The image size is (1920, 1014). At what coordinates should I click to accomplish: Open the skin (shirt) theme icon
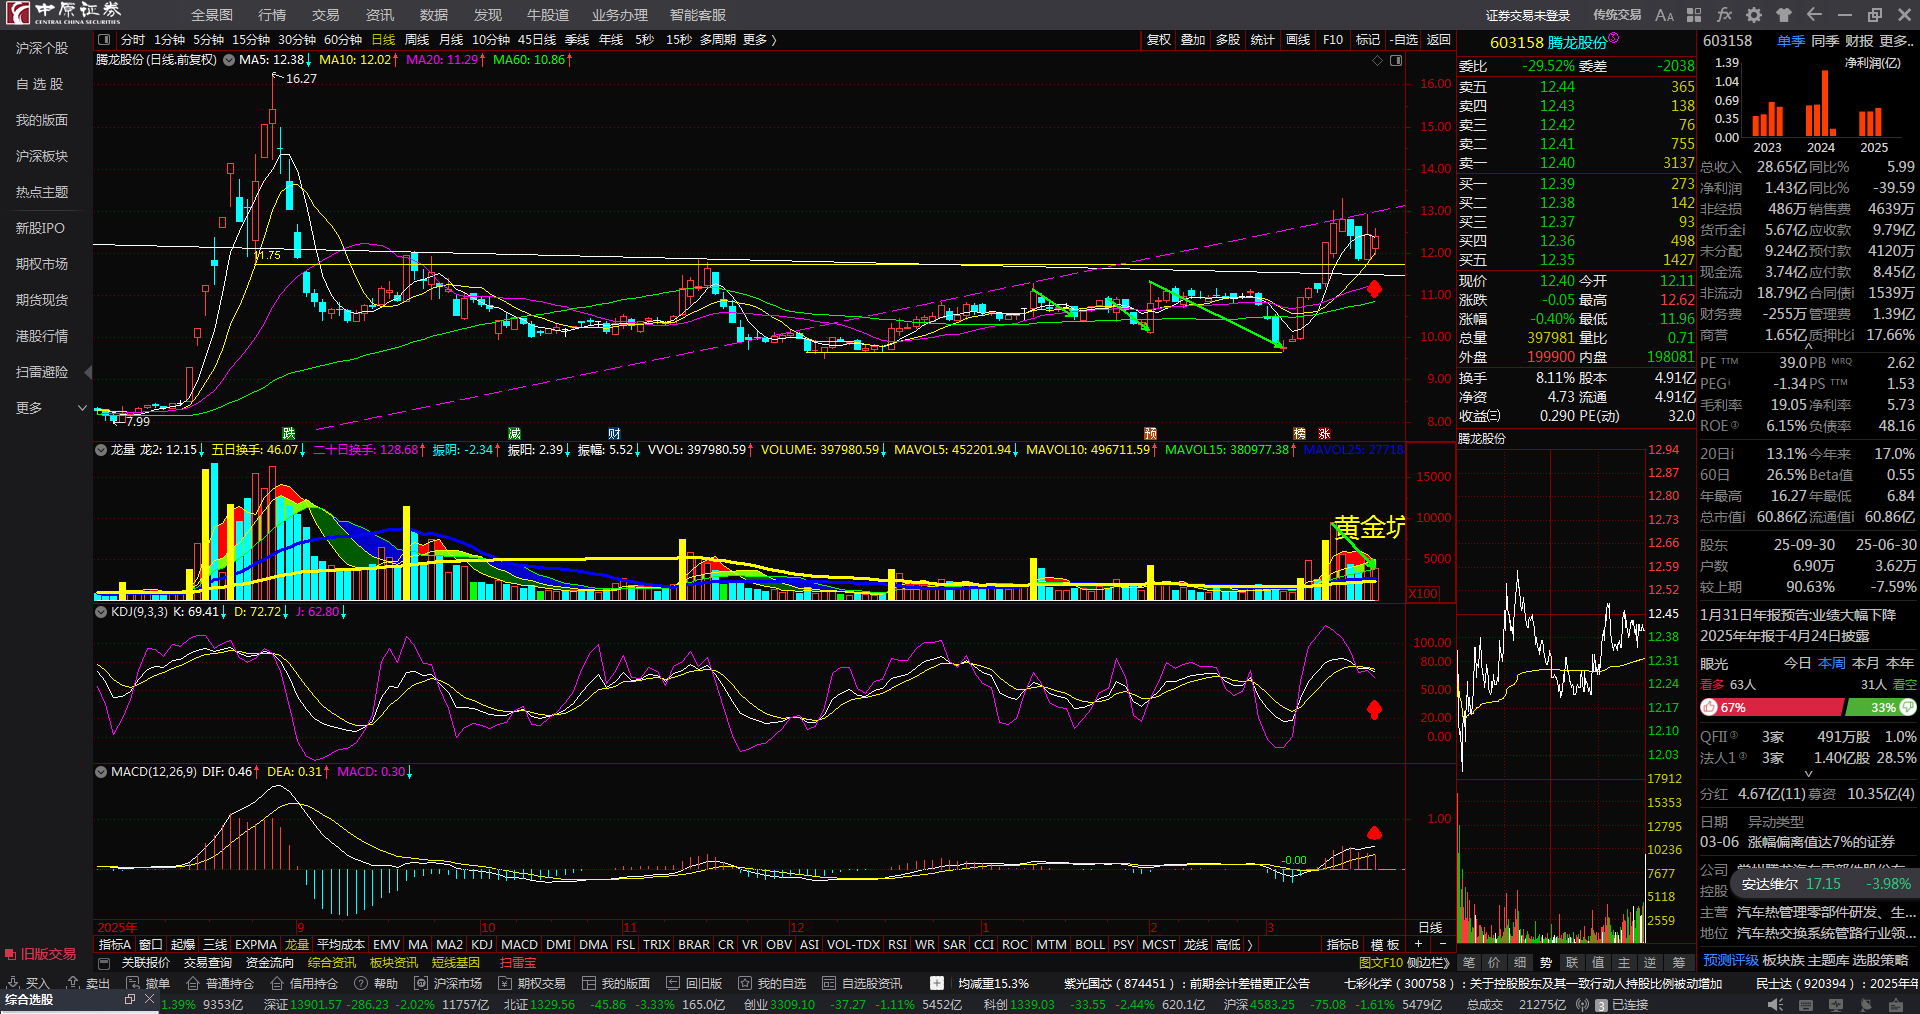pyautogui.click(x=1784, y=15)
